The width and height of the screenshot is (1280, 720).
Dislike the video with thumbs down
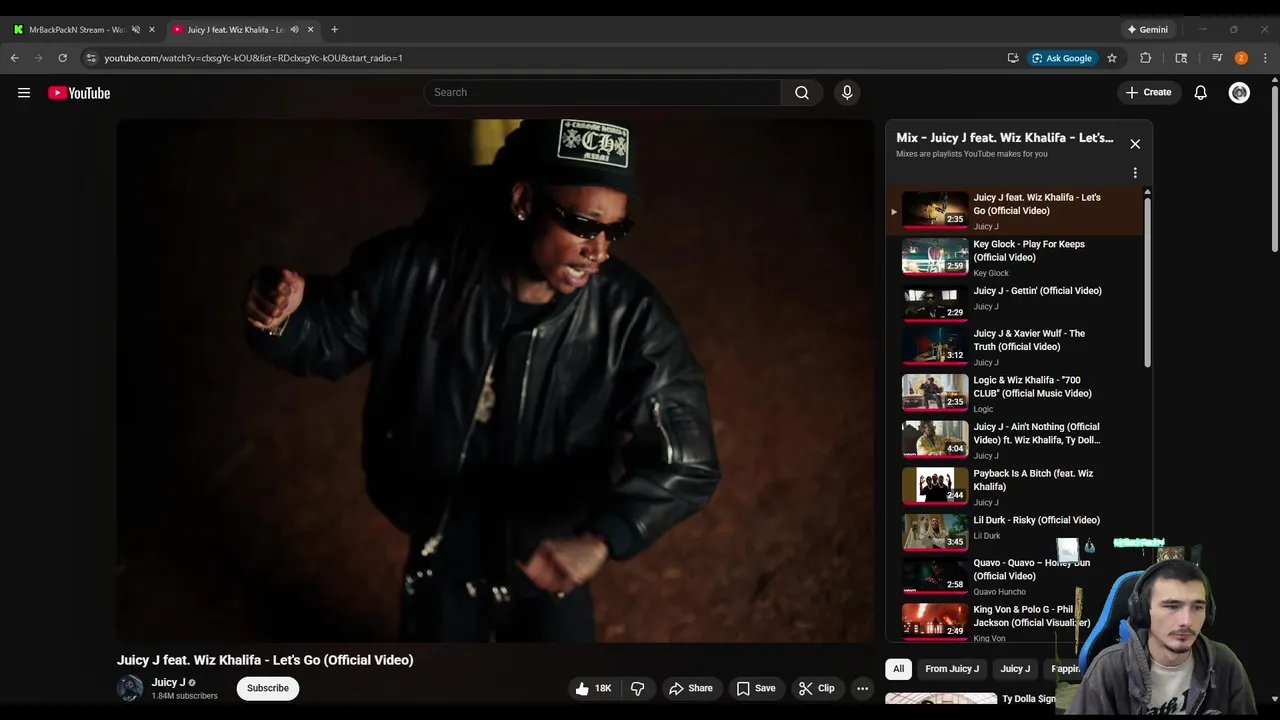(637, 688)
